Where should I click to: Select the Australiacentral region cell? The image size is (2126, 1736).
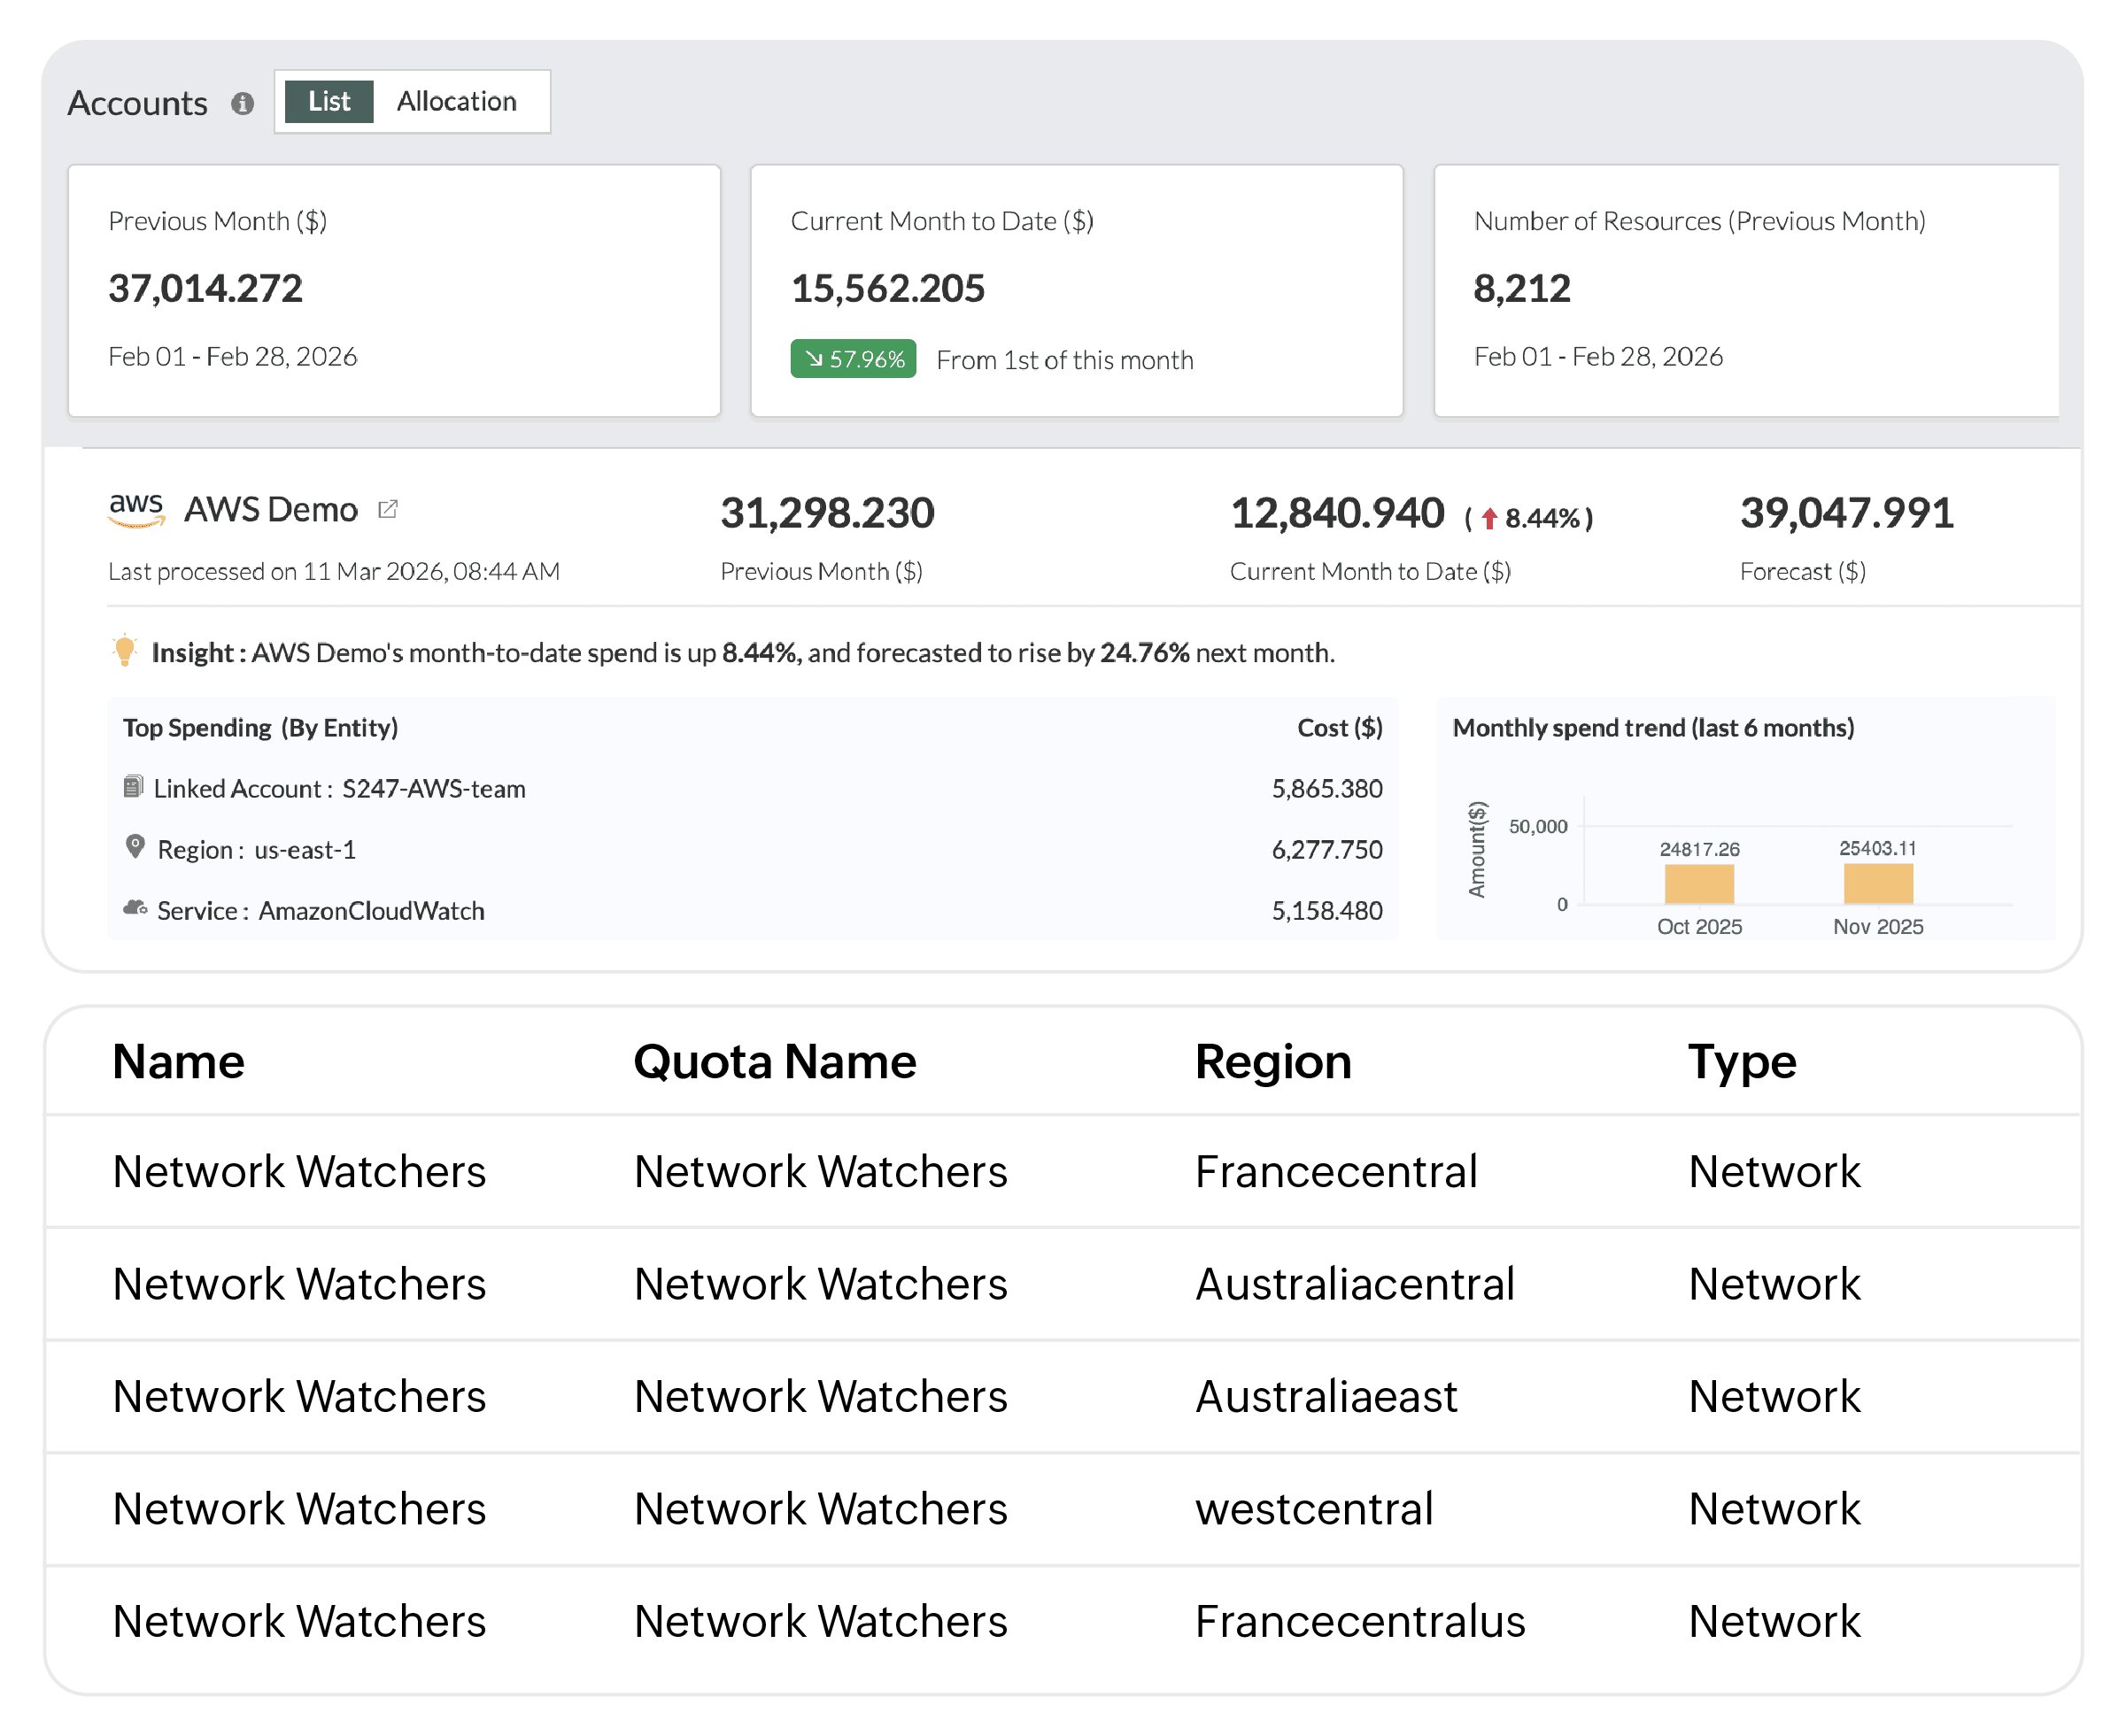point(1355,1284)
